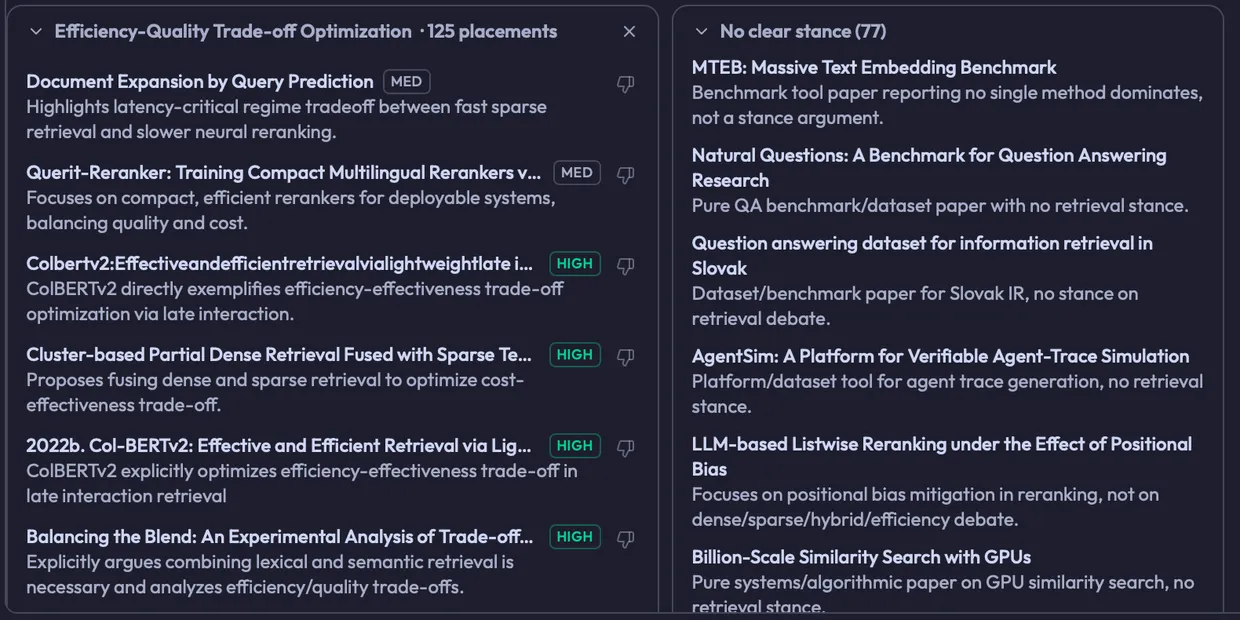This screenshot has width=1240, height=620.
Task: Select 'Focuses on positional bias mitigation' description
Action: click(926, 507)
